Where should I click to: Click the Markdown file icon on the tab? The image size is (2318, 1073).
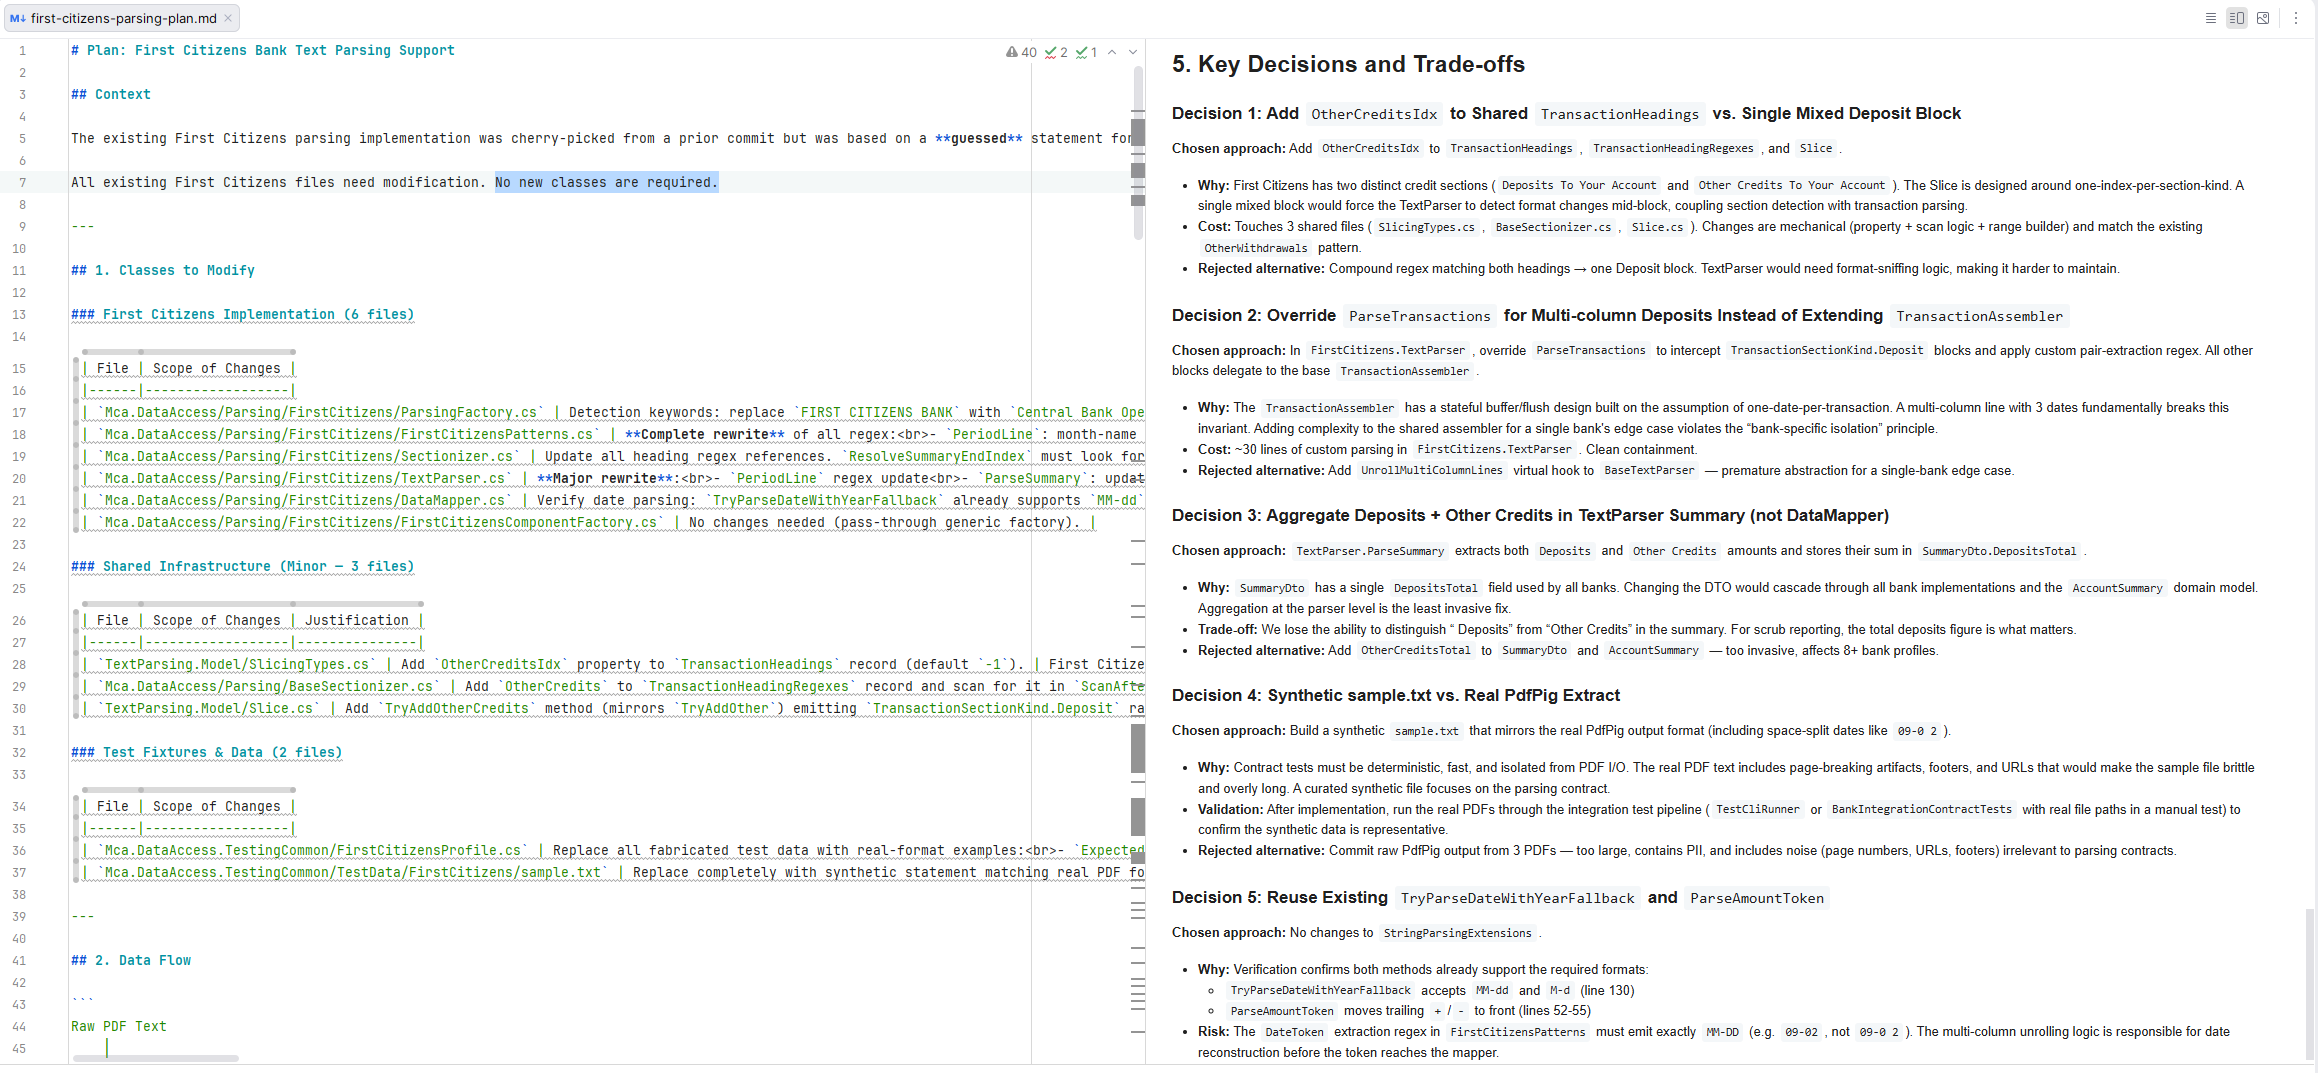pyautogui.click(x=17, y=18)
